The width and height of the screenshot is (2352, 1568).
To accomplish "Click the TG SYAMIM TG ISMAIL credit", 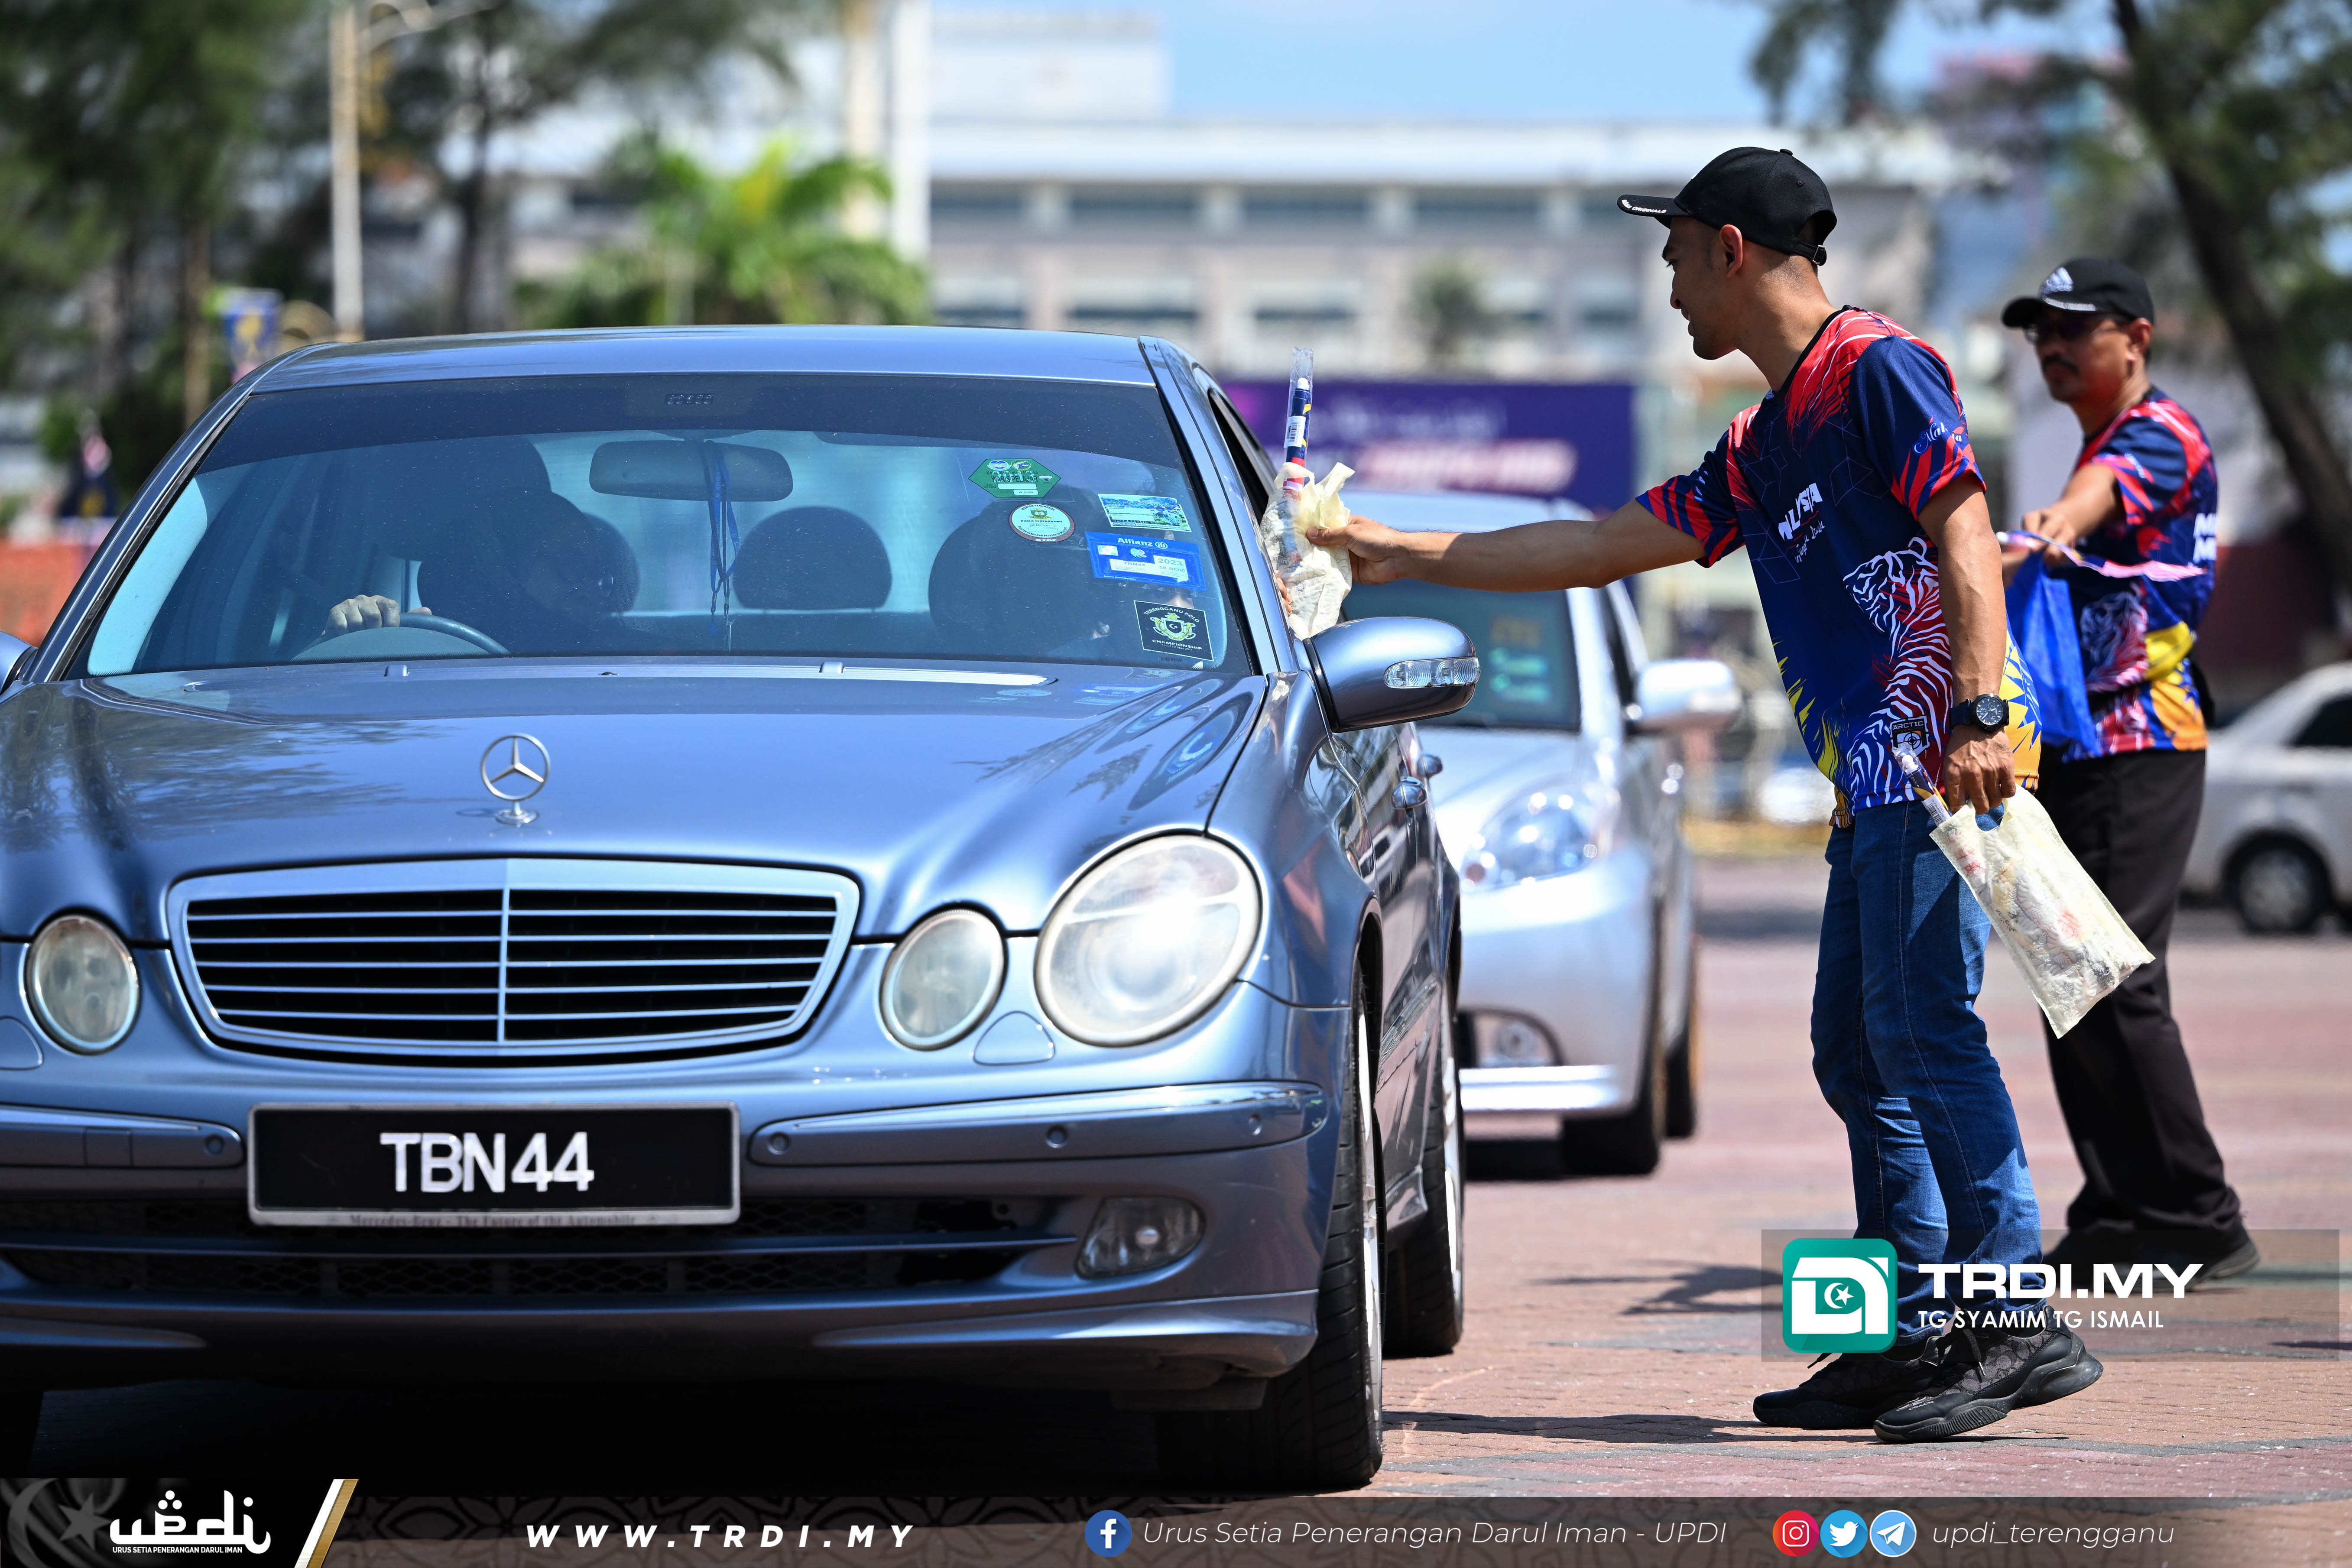I will [2040, 1320].
